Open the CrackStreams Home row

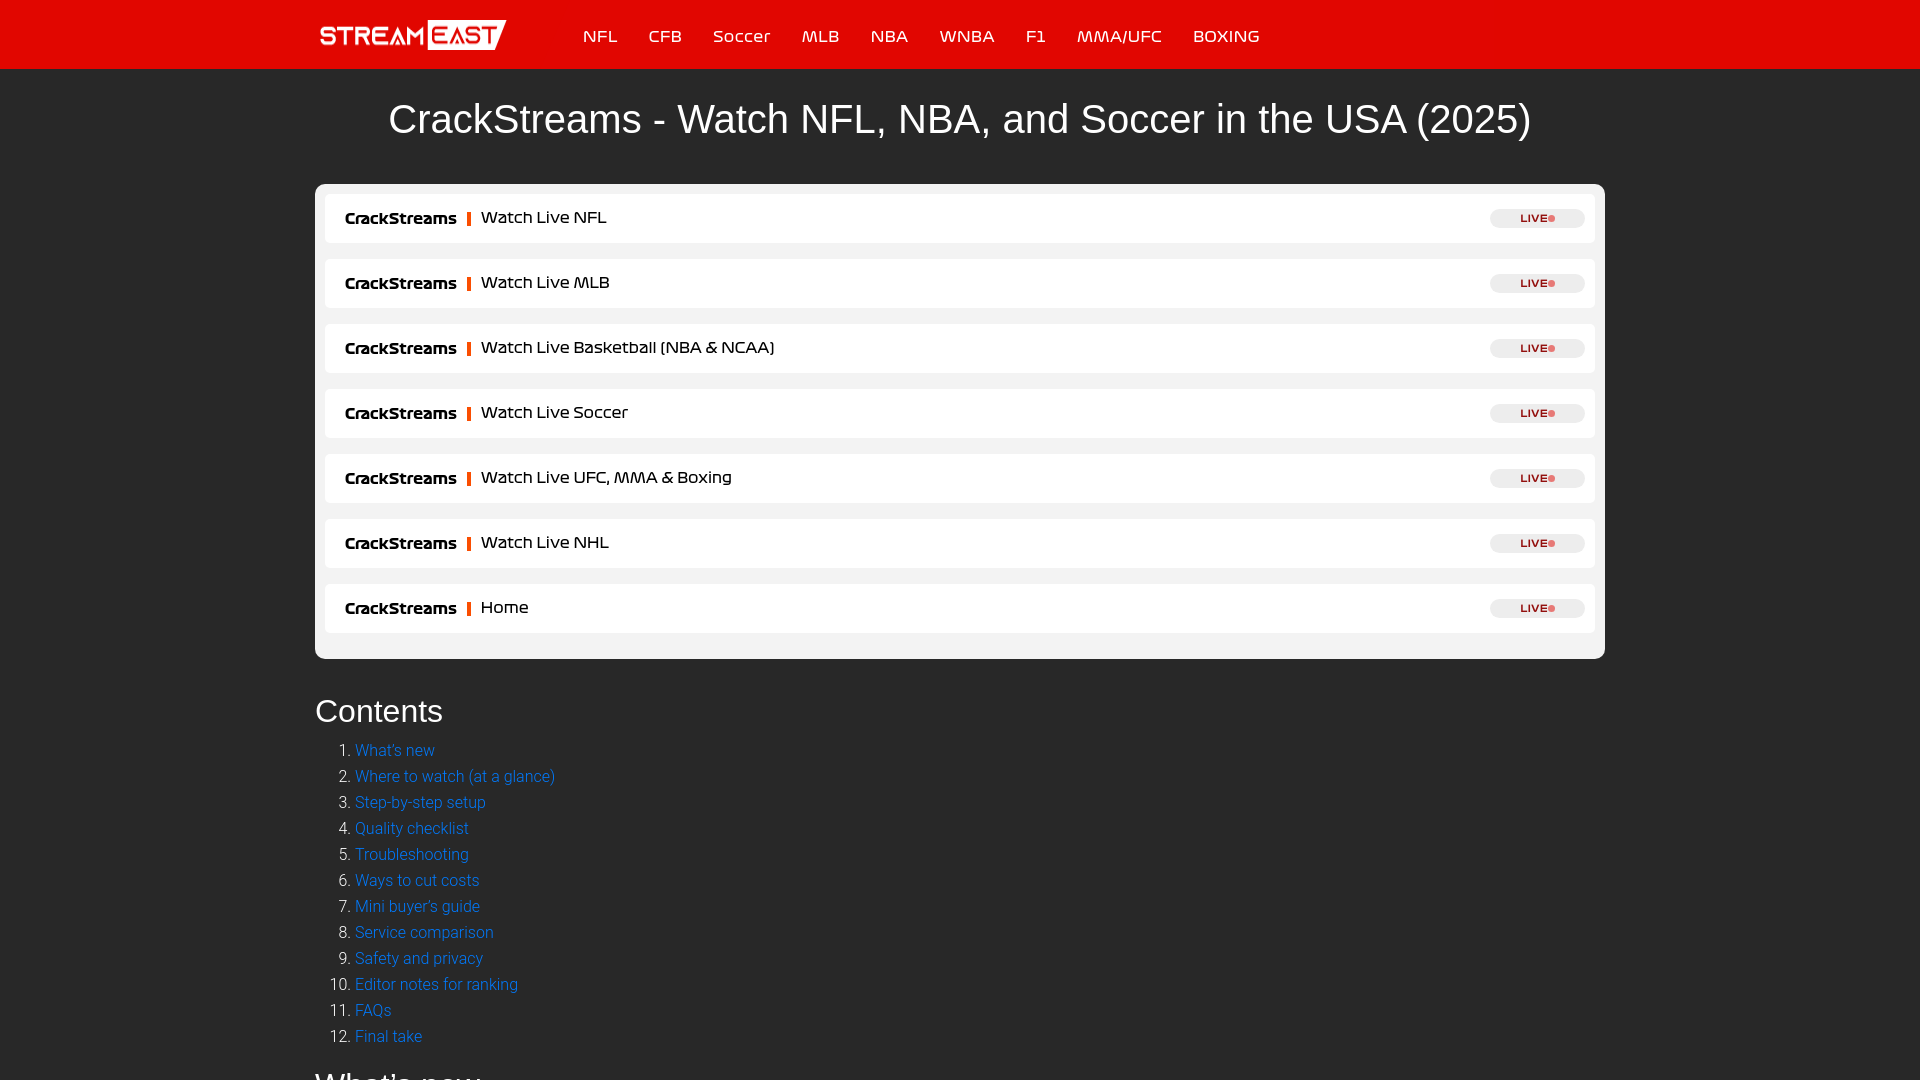pyautogui.click(x=960, y=608)
